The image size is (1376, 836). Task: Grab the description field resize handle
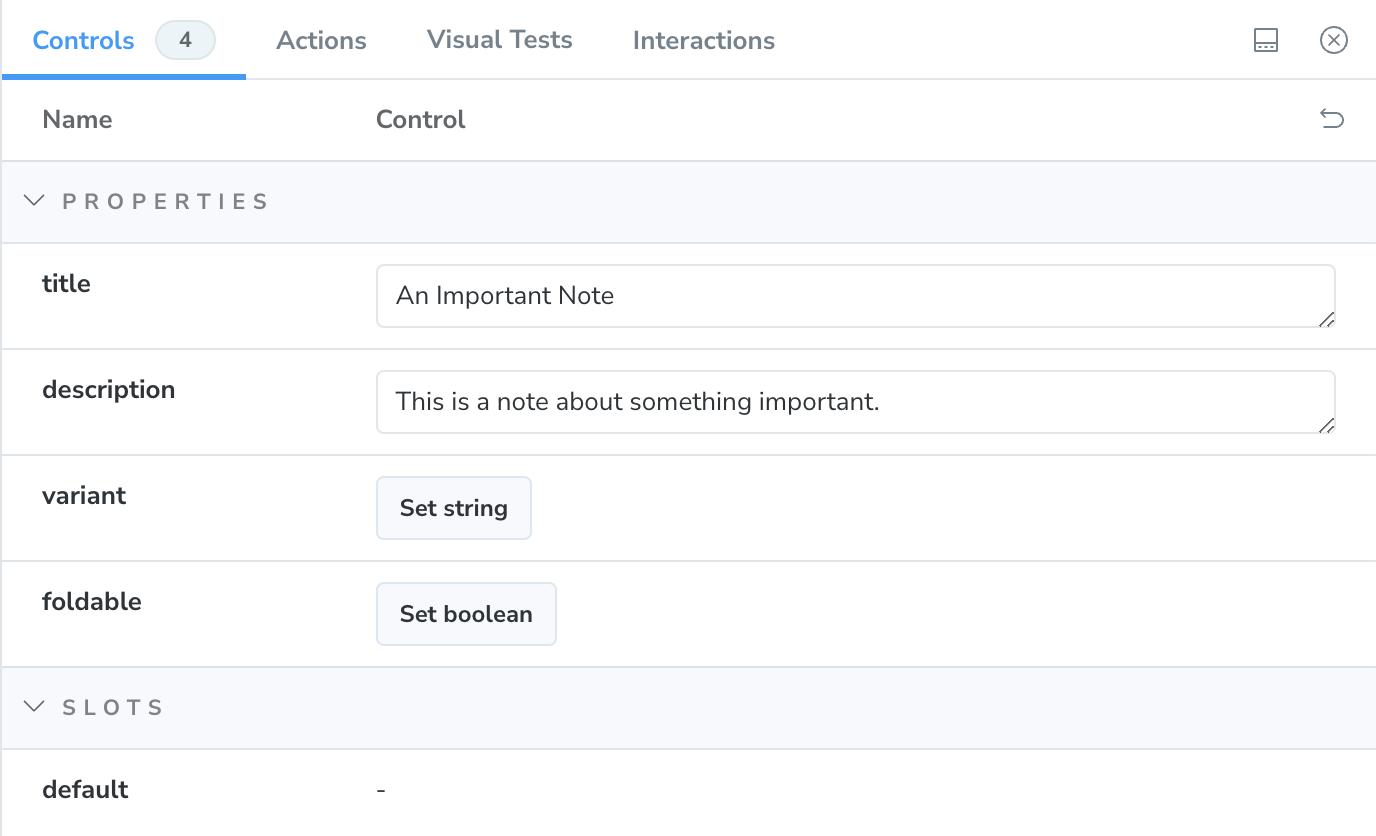click(x=1326, y=425)
